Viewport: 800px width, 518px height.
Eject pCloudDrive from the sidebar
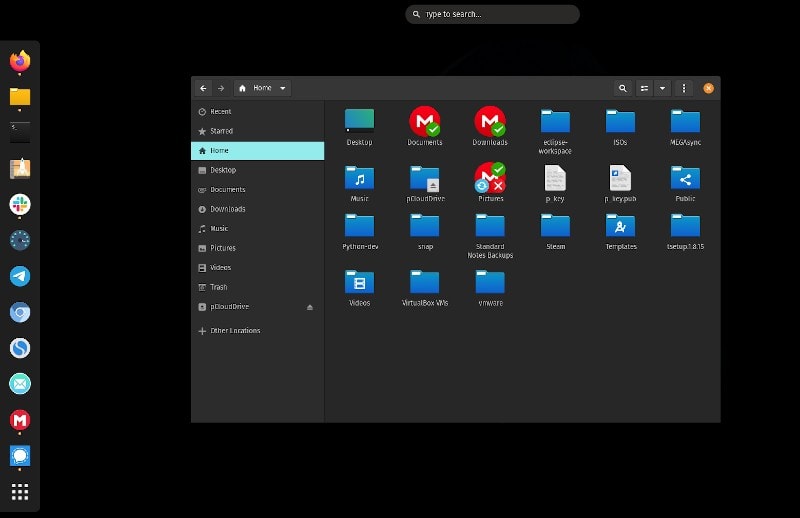pyautogui.click(x=310, y=307)
